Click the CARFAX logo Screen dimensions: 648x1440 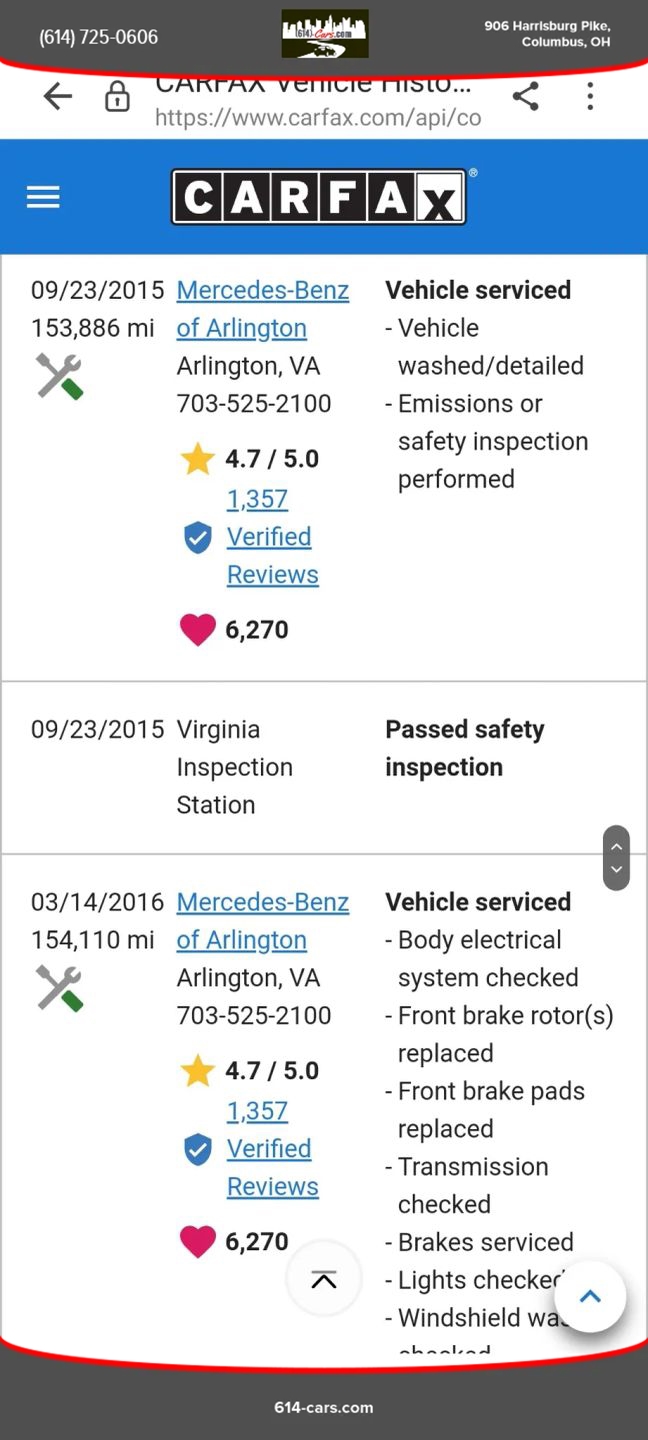click(x=319, y=197)
